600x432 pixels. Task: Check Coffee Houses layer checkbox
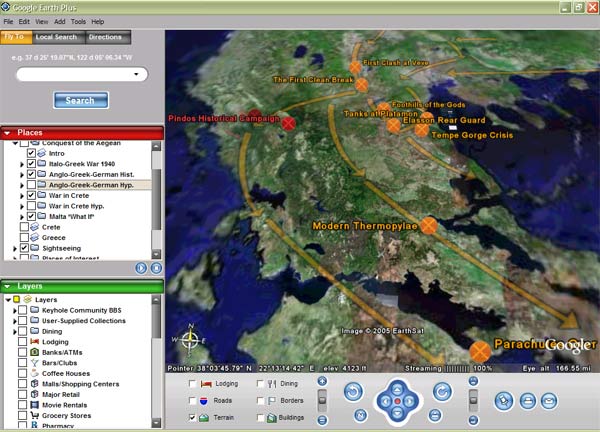23,373
